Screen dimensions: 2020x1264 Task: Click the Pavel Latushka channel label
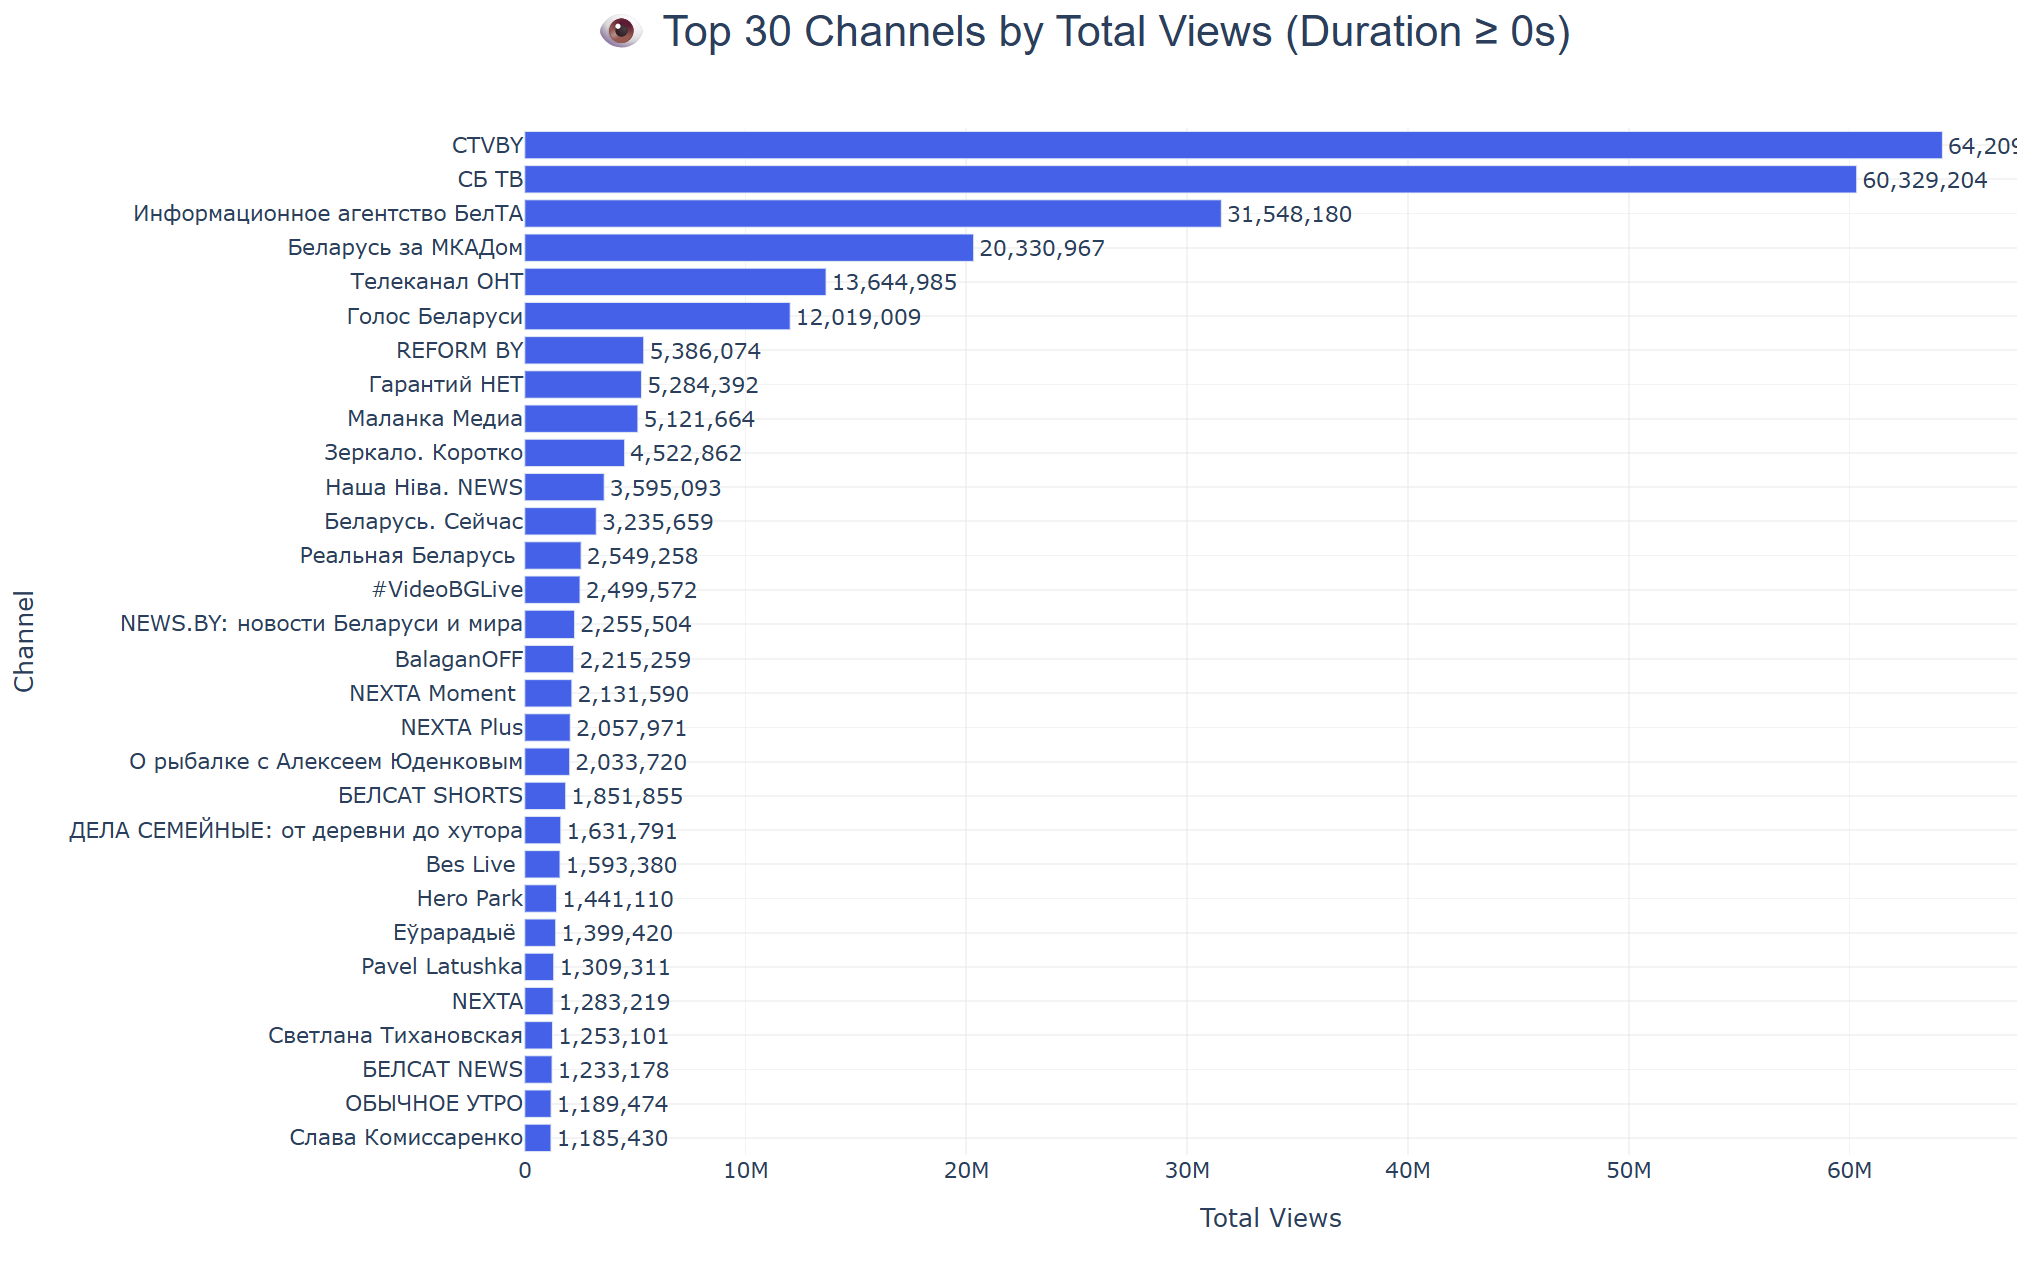(441, 967)
